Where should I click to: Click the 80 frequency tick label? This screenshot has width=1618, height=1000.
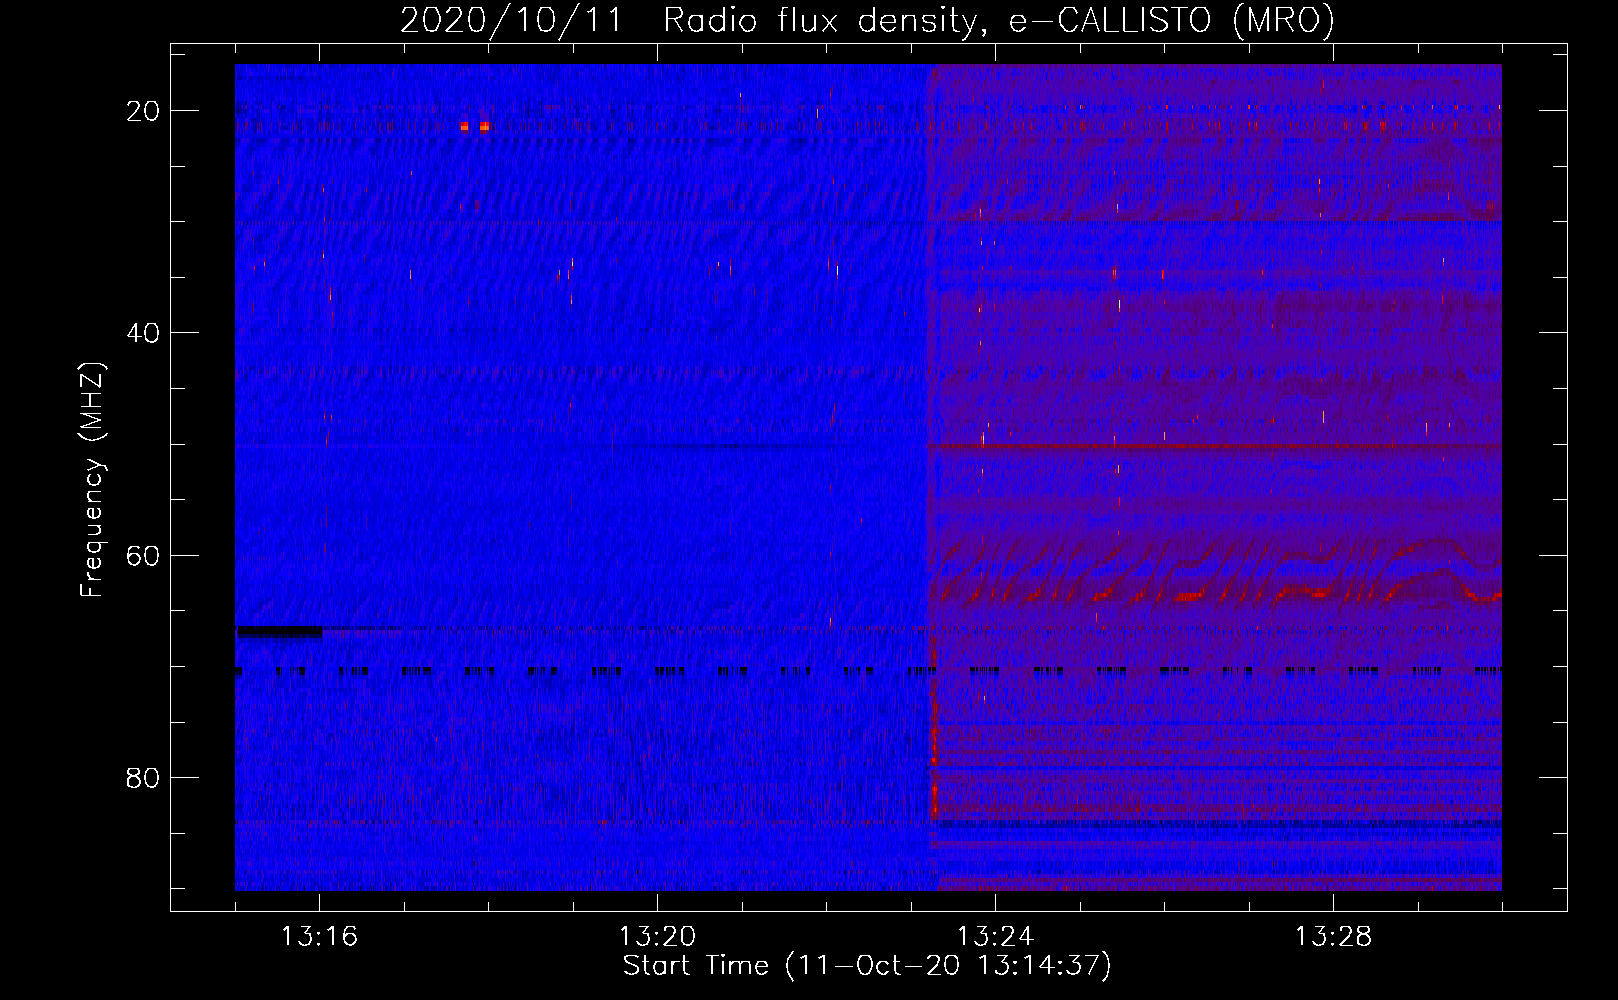(143, 777)
